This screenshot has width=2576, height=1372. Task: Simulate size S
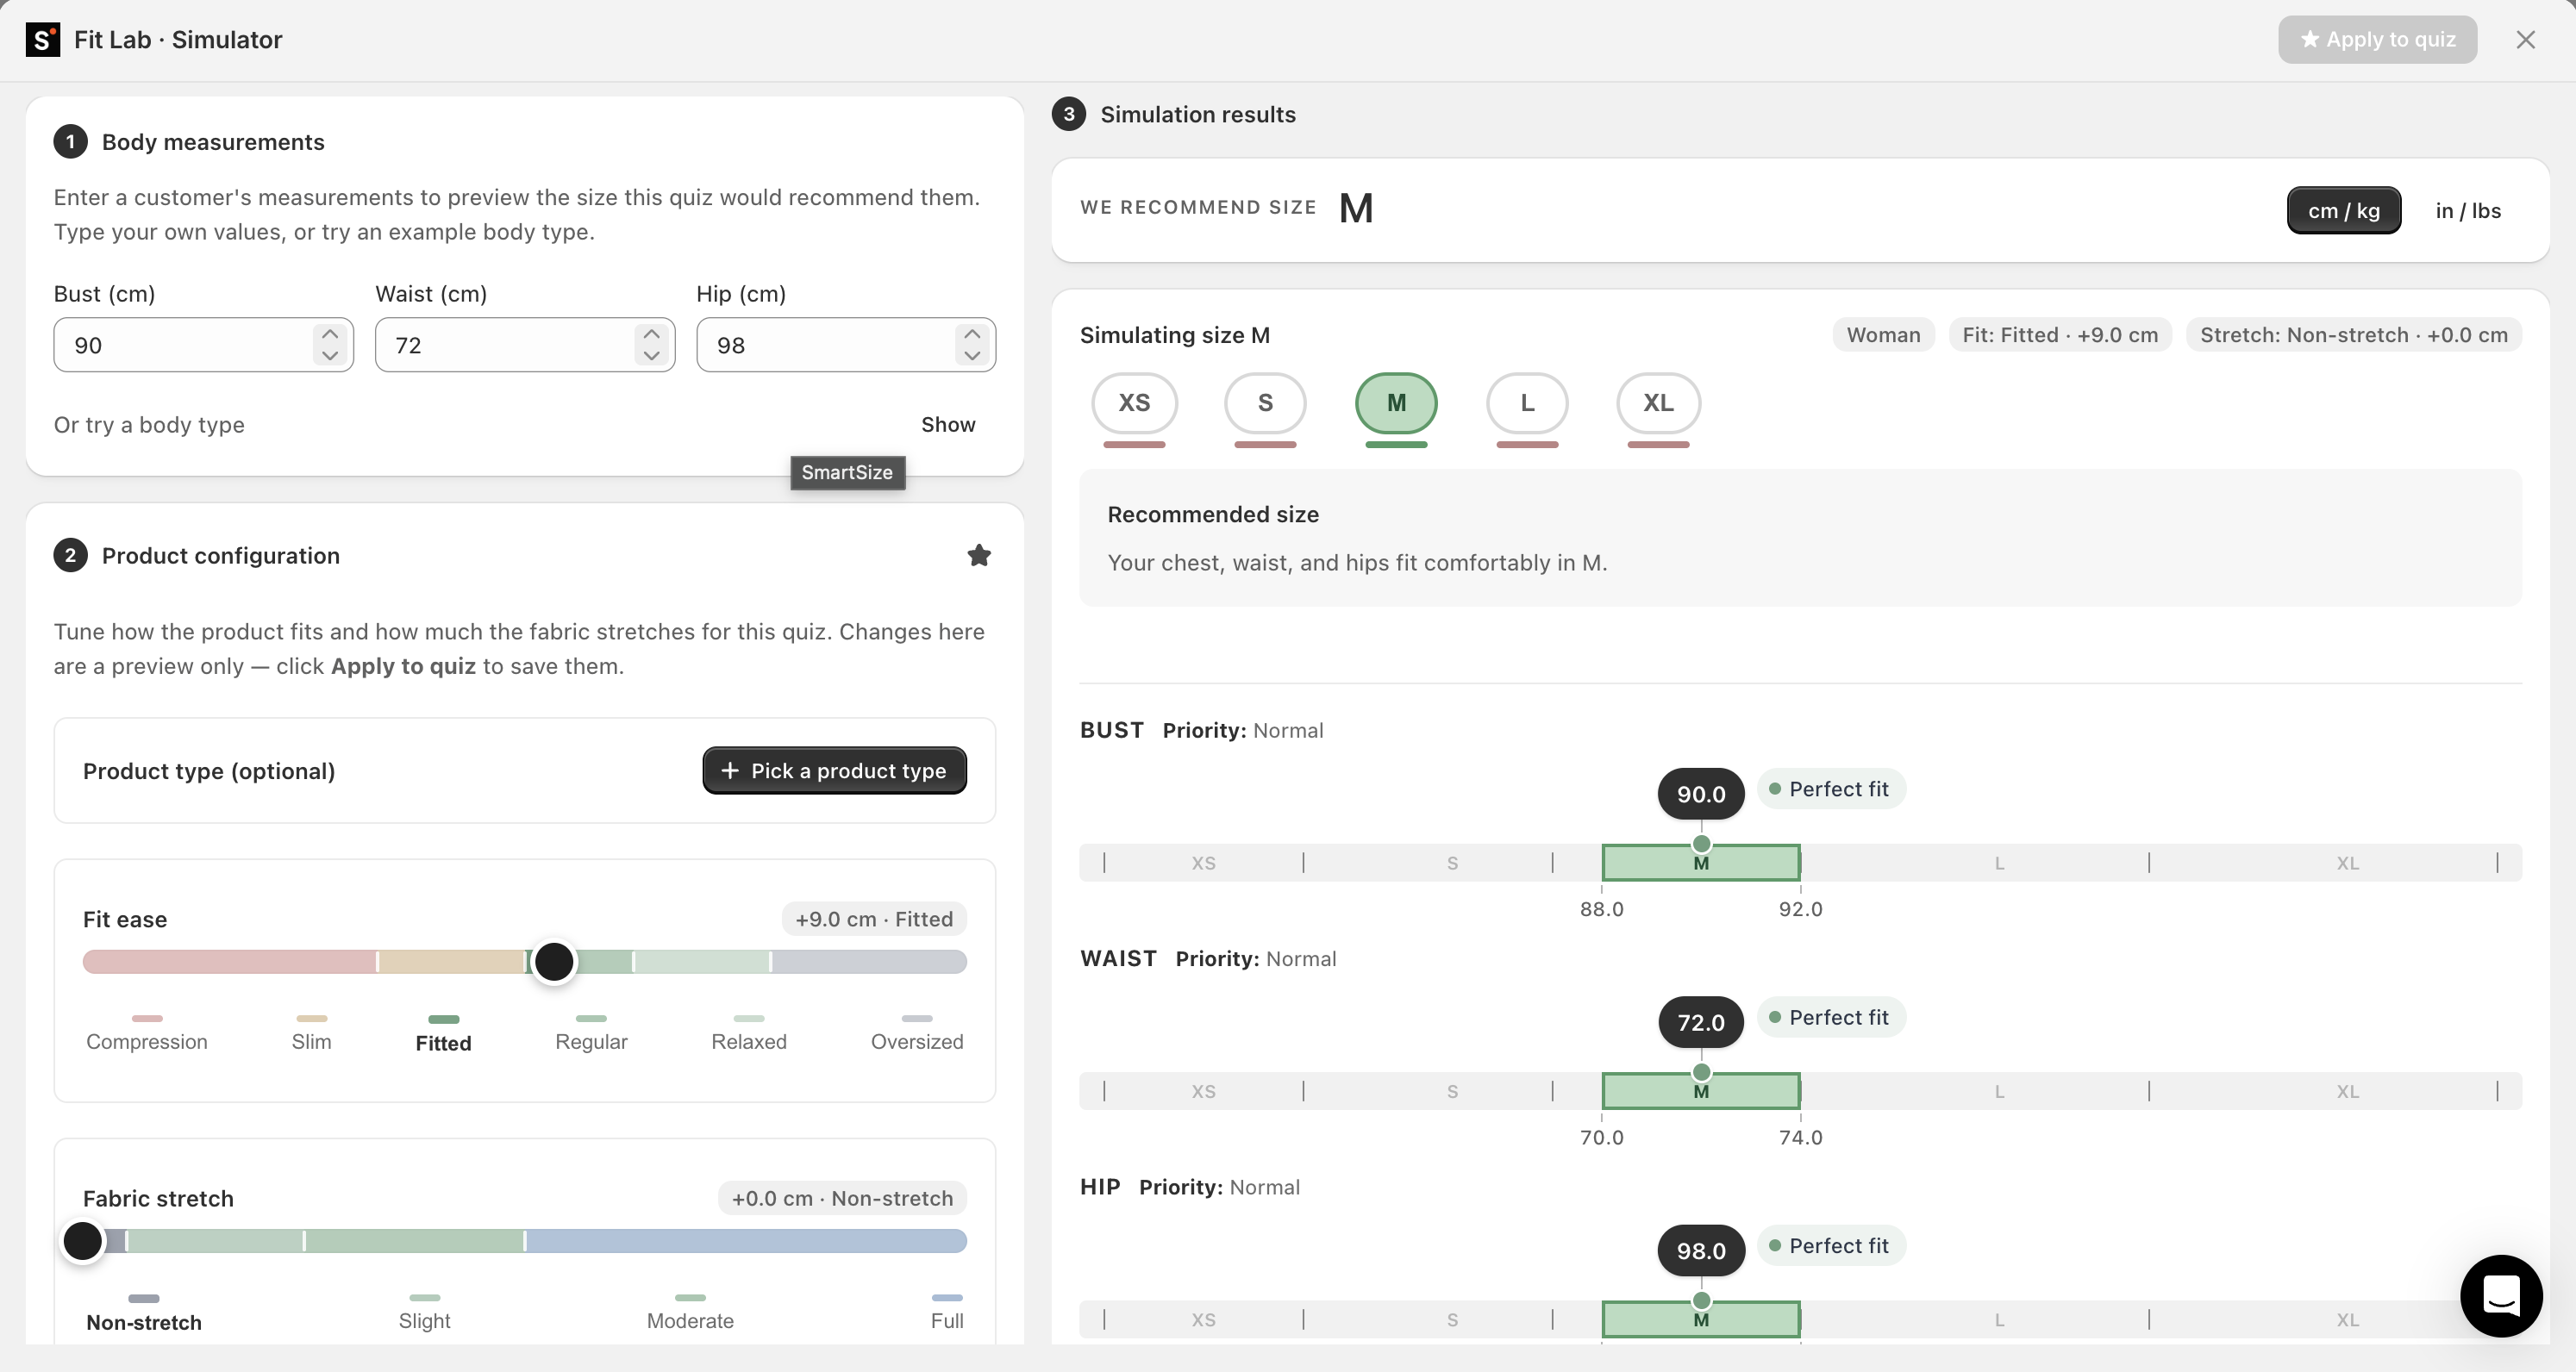tap(1265, 403)
